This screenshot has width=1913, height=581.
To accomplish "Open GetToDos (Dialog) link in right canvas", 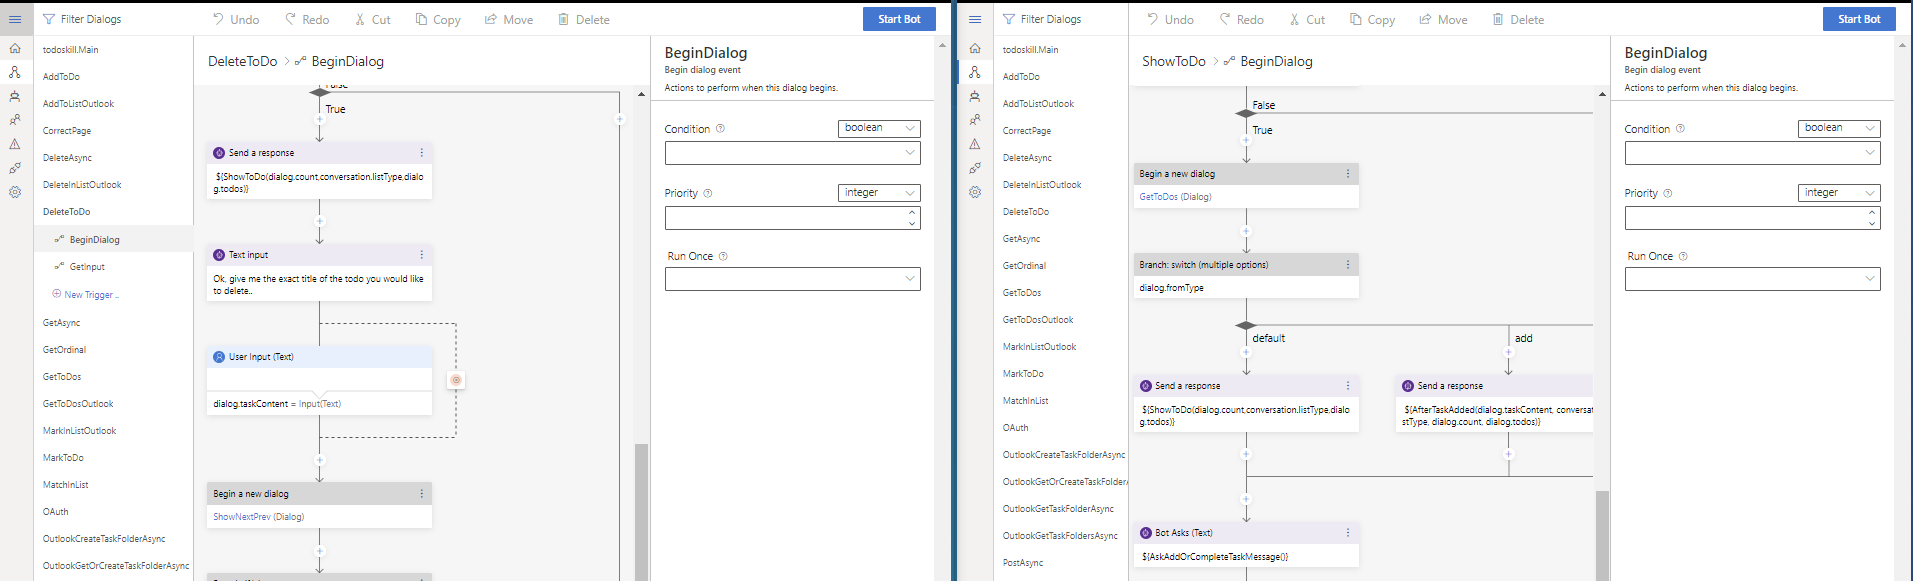I will point(1175,197).
